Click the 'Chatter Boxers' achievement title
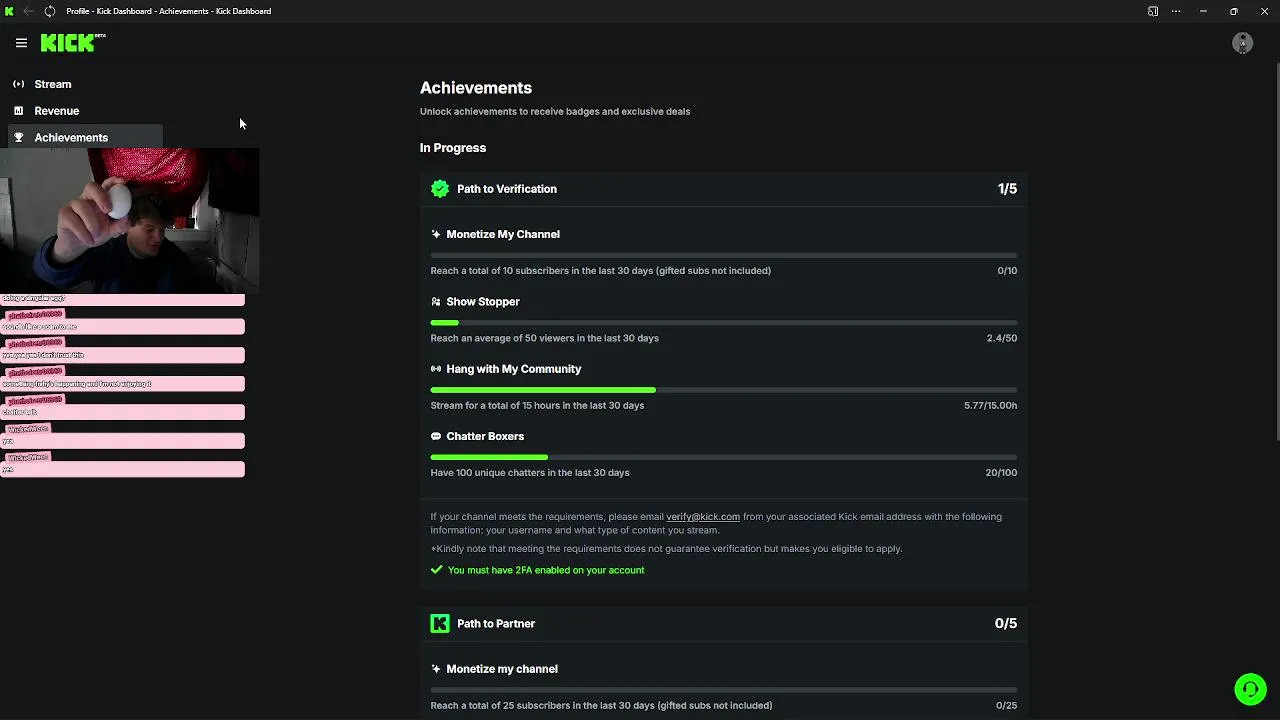Image resolution: width=1280 pixels, height=720 pixels. pyautogui.click(x=485, y=437)
